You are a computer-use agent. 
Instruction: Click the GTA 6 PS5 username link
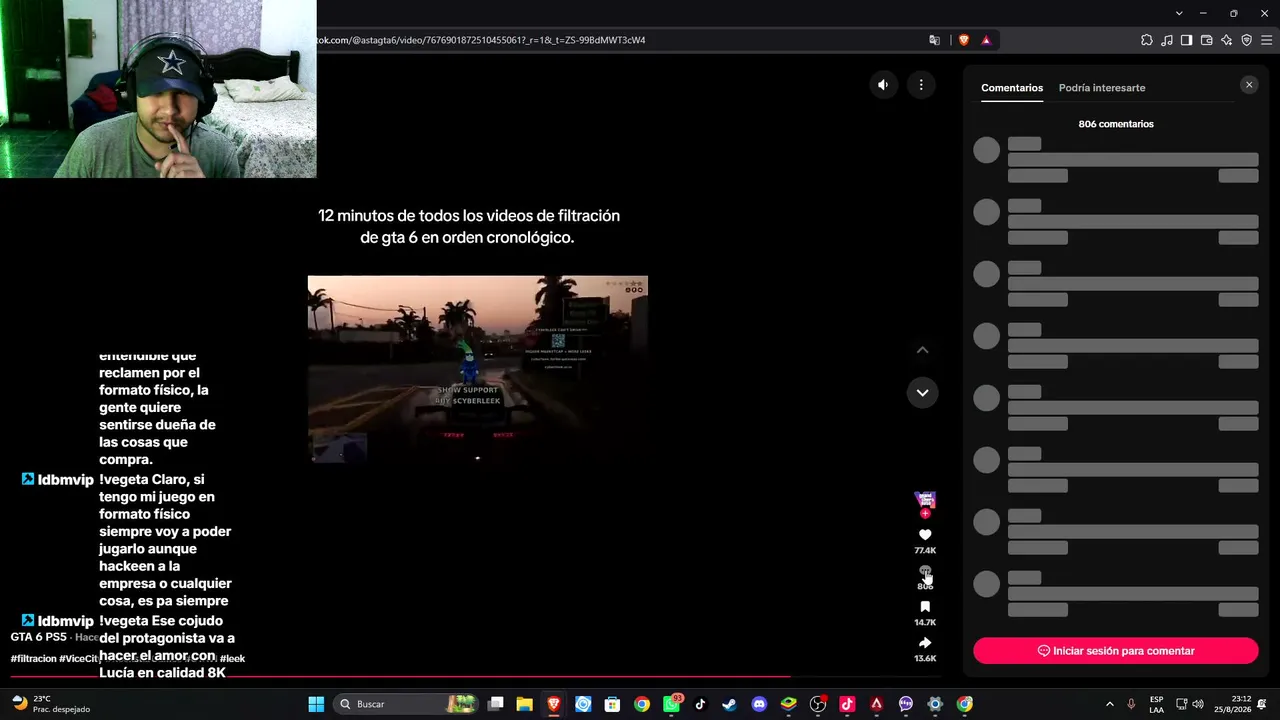[39, 637]
